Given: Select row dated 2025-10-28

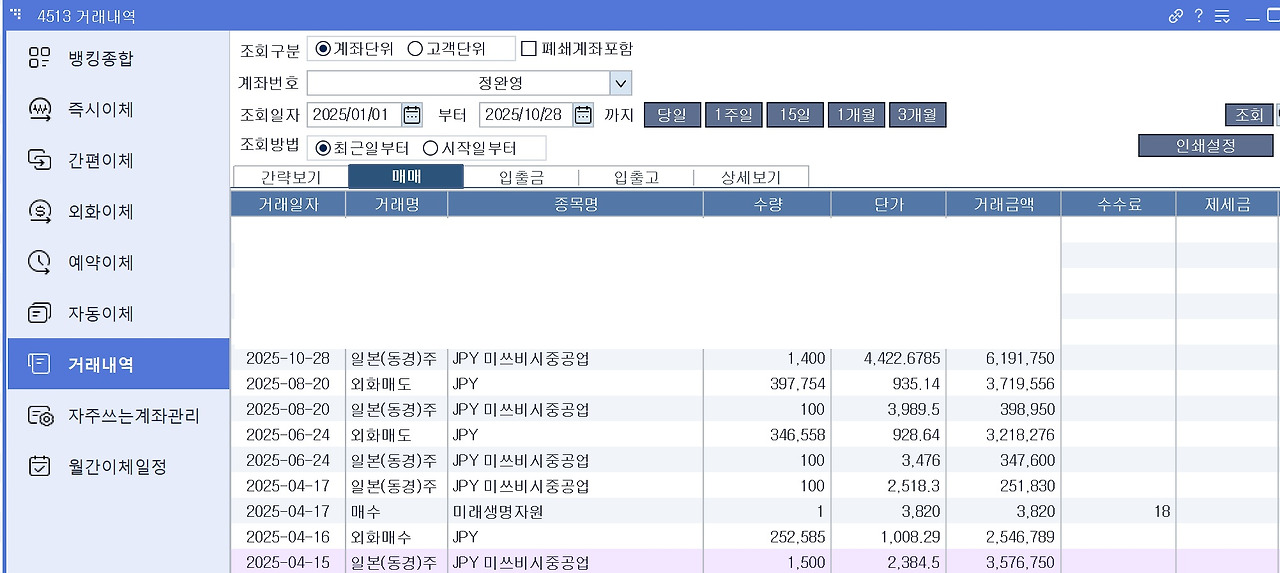Looking at the screenshot, I should pos(754,358).
